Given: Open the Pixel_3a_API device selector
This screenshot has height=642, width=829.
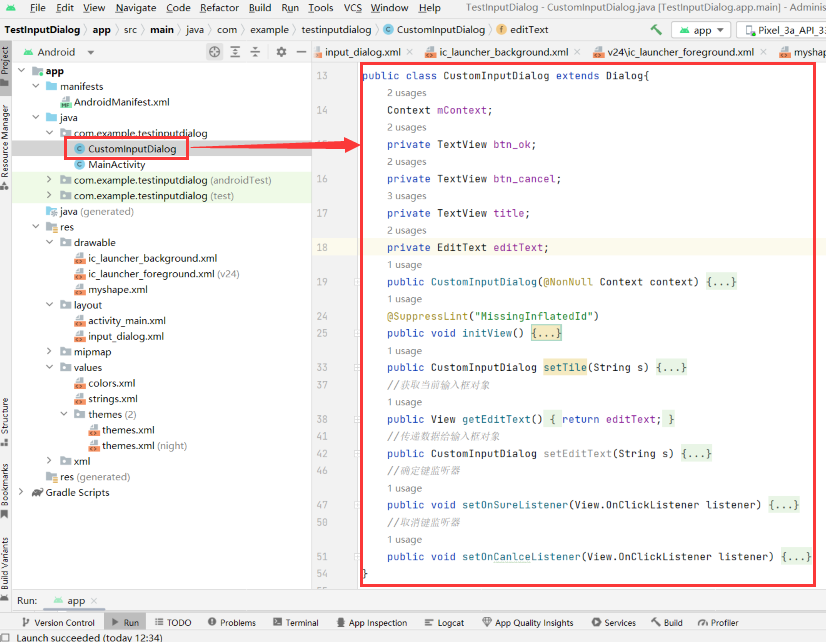Looking at the screenshot, I should pyautogui.click(x=782, y=30).
